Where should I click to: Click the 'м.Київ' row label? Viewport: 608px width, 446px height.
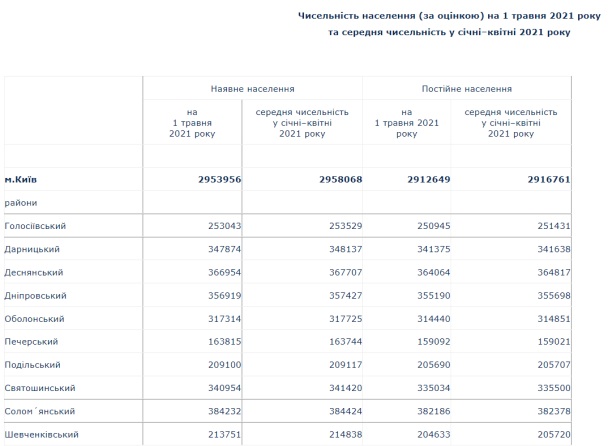21,180
